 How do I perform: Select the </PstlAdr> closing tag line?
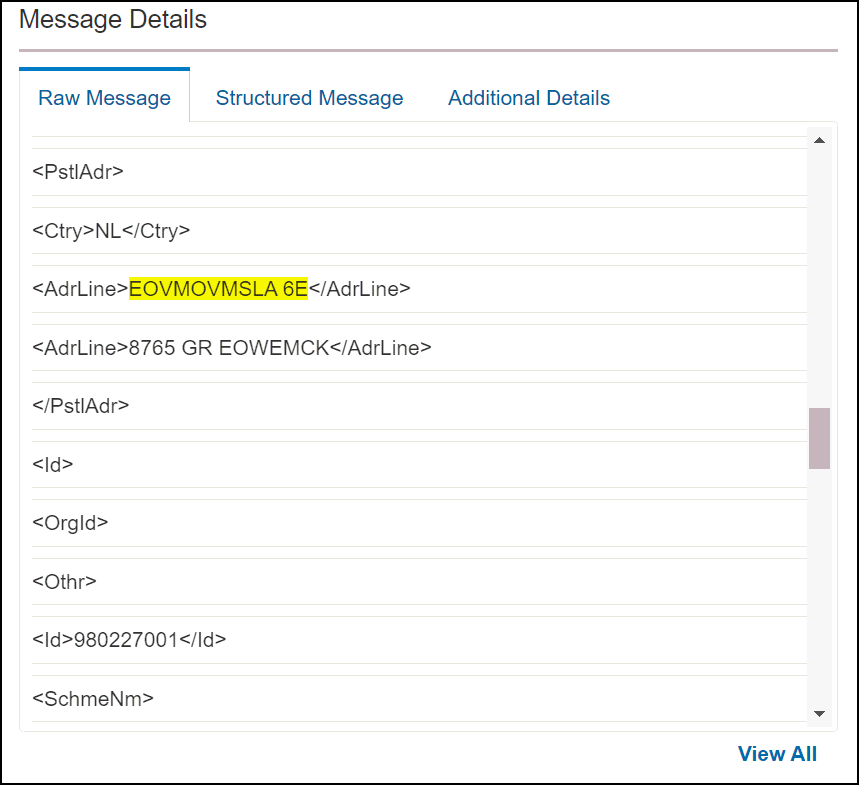419,406
